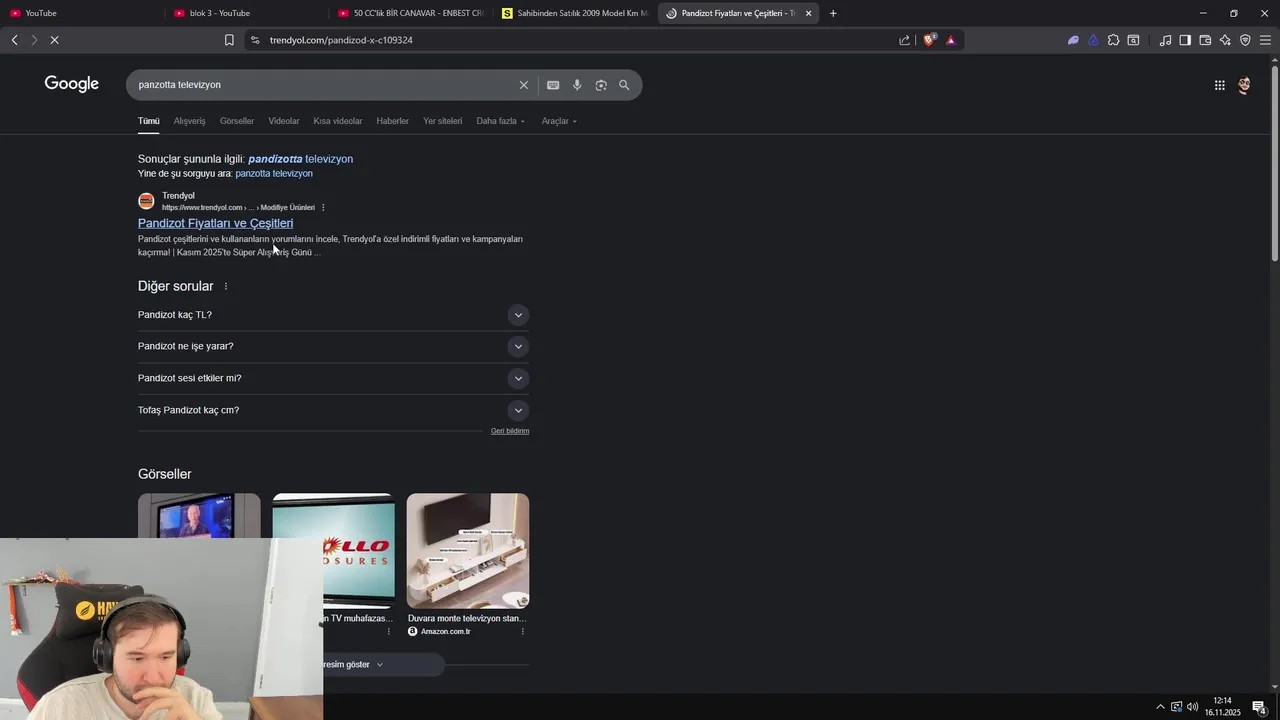The height and width of the screenshot is (720, 1280).
Task: Open the browser hamburger menu
Action: [1265, 40]
